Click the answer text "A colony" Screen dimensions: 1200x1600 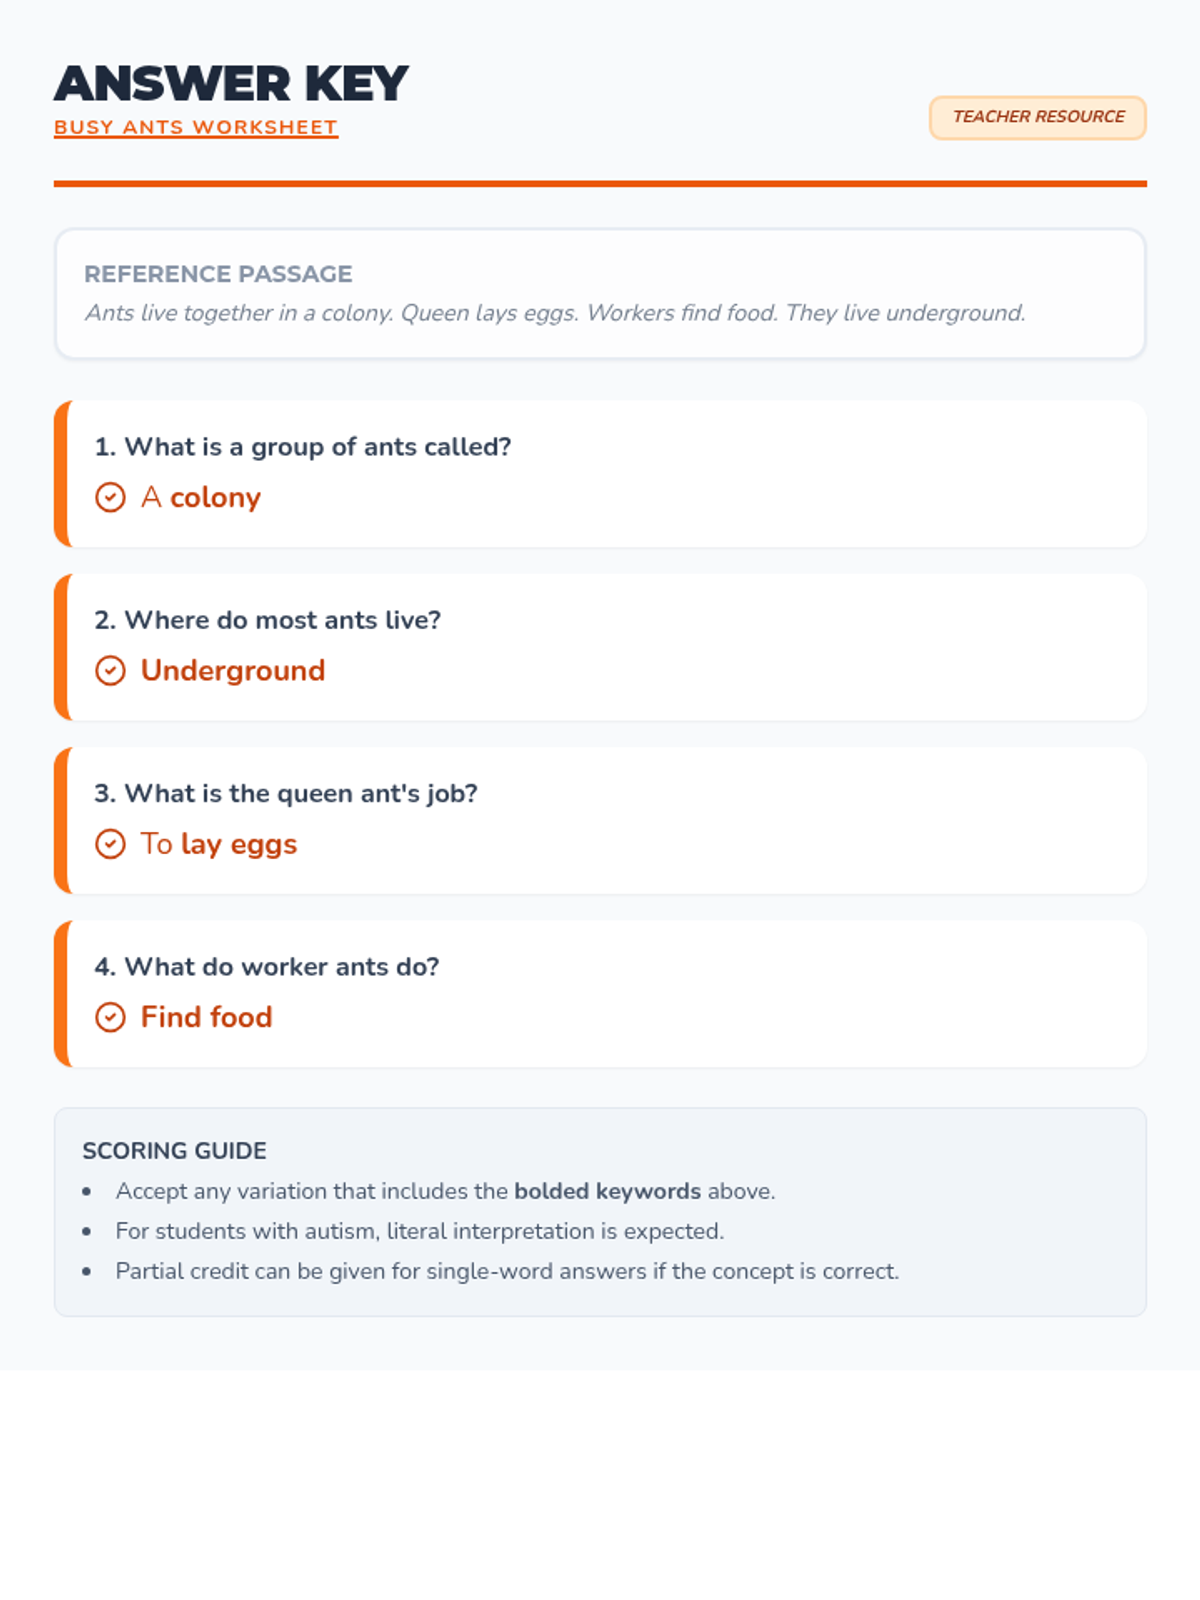(x=201, y=497)
